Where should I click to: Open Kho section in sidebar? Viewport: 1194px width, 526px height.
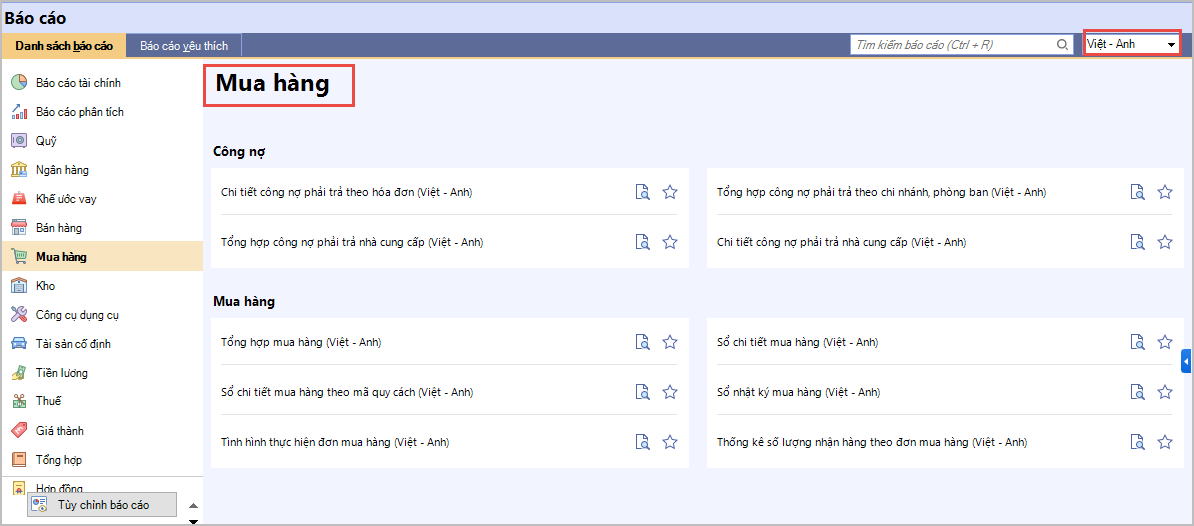click(x=46, y=286)
